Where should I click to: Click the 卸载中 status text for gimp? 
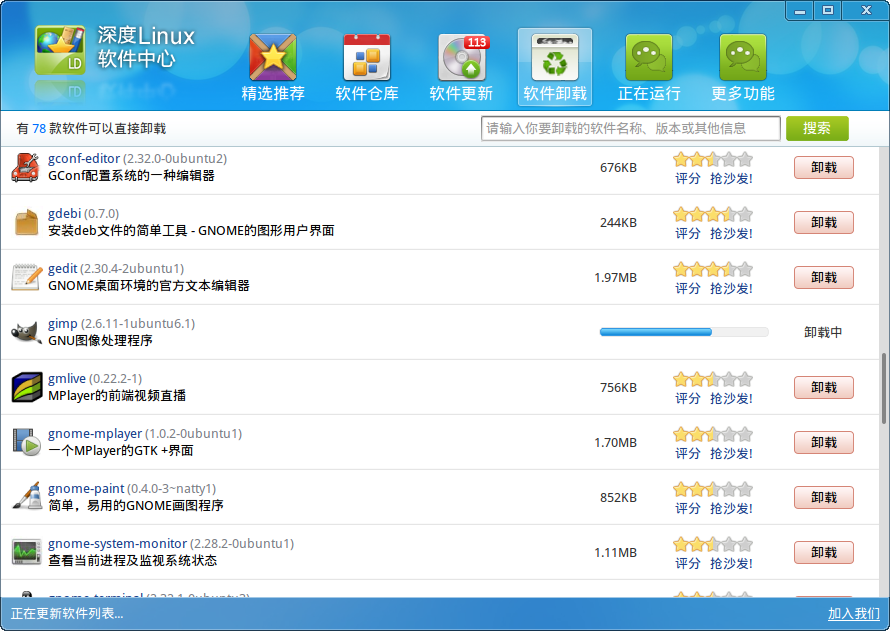click(823, 333)
